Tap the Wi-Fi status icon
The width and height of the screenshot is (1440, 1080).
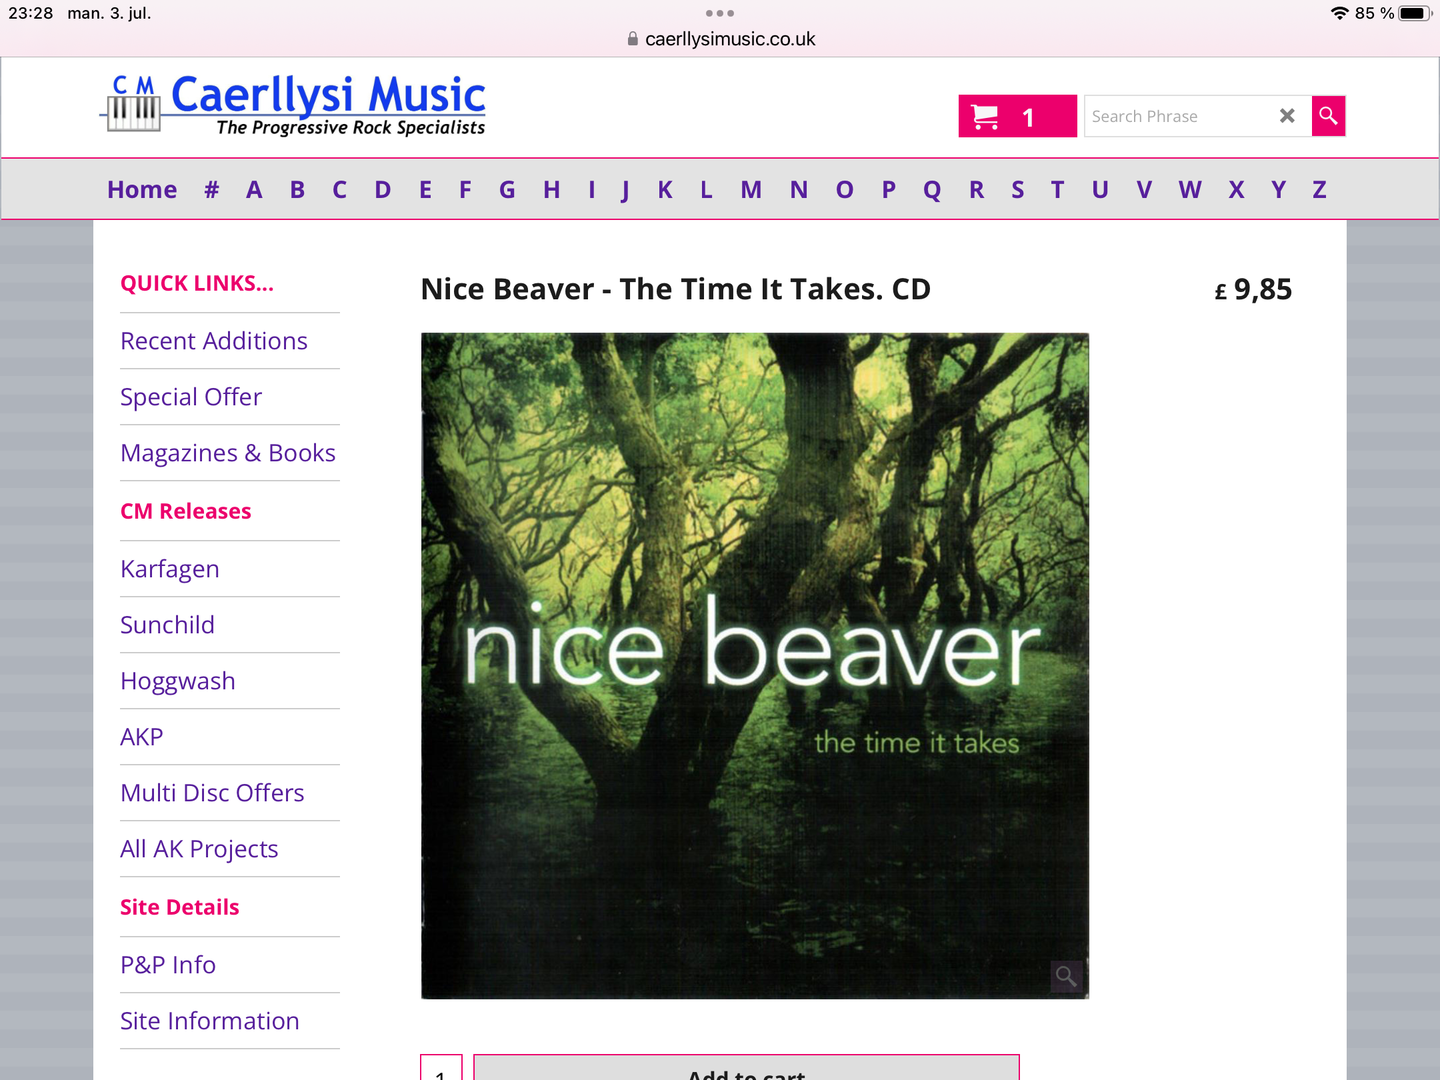[x=1340, y=13]
